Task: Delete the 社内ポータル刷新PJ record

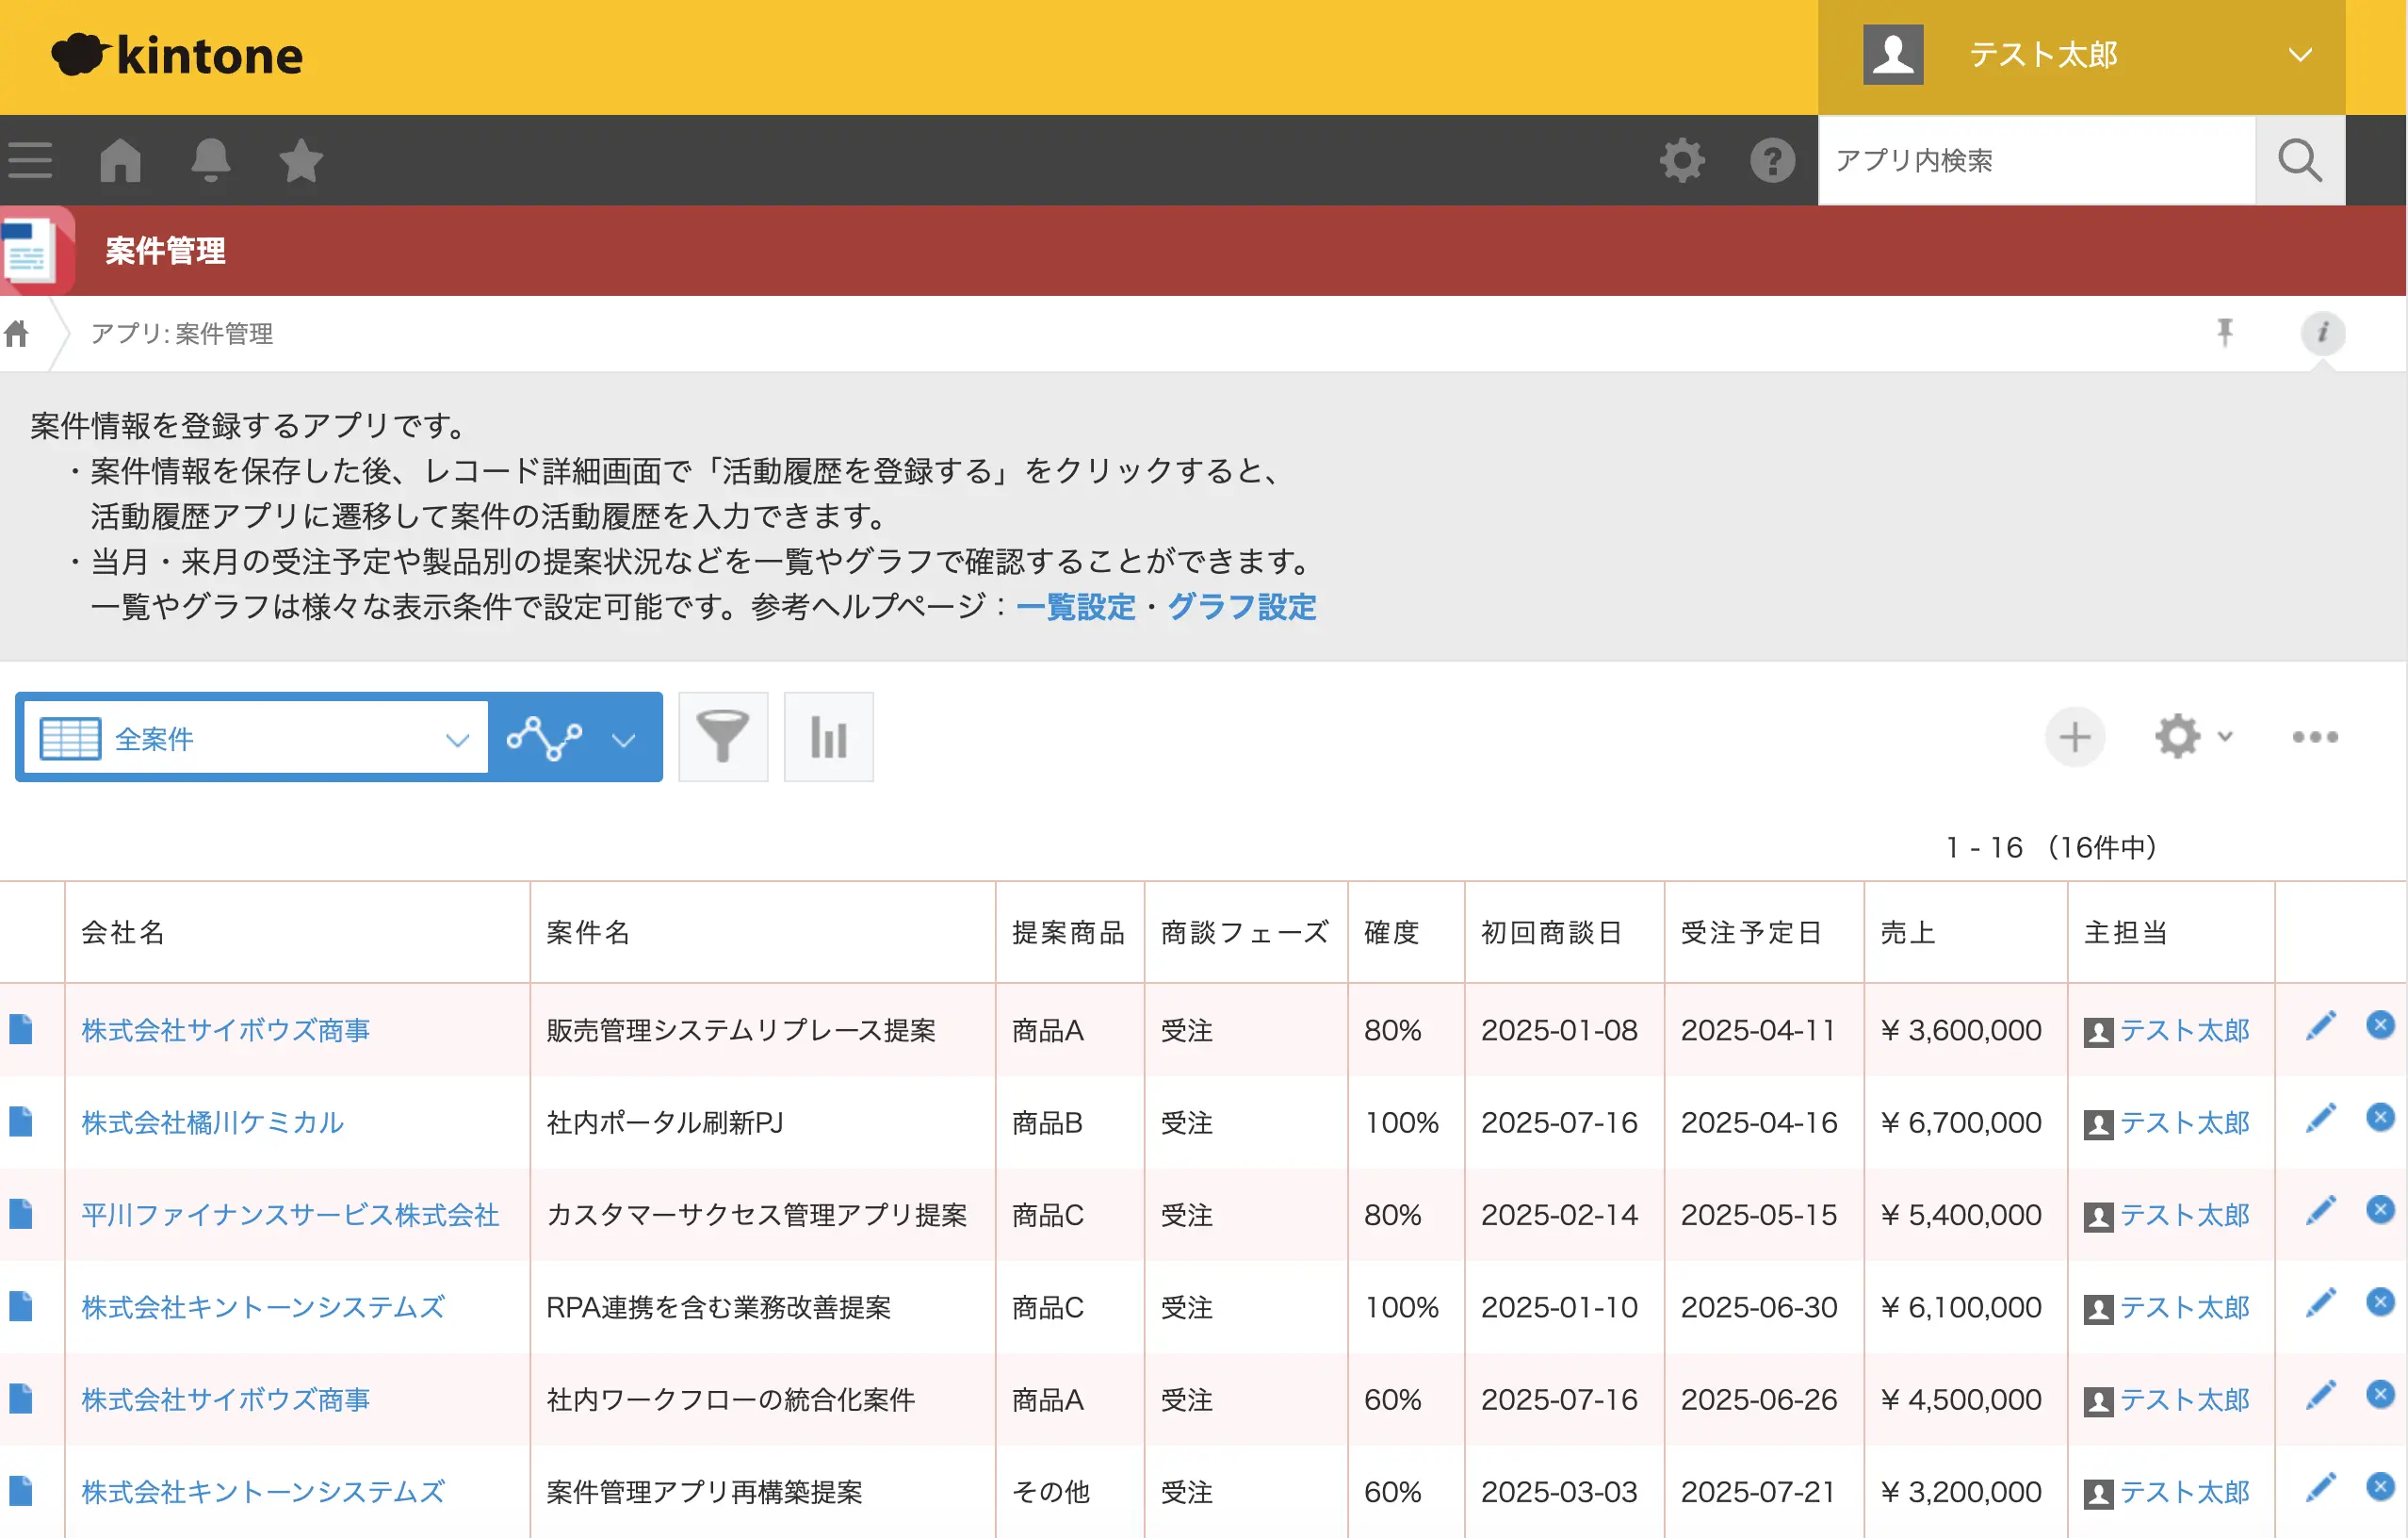Action: 2380,1117
